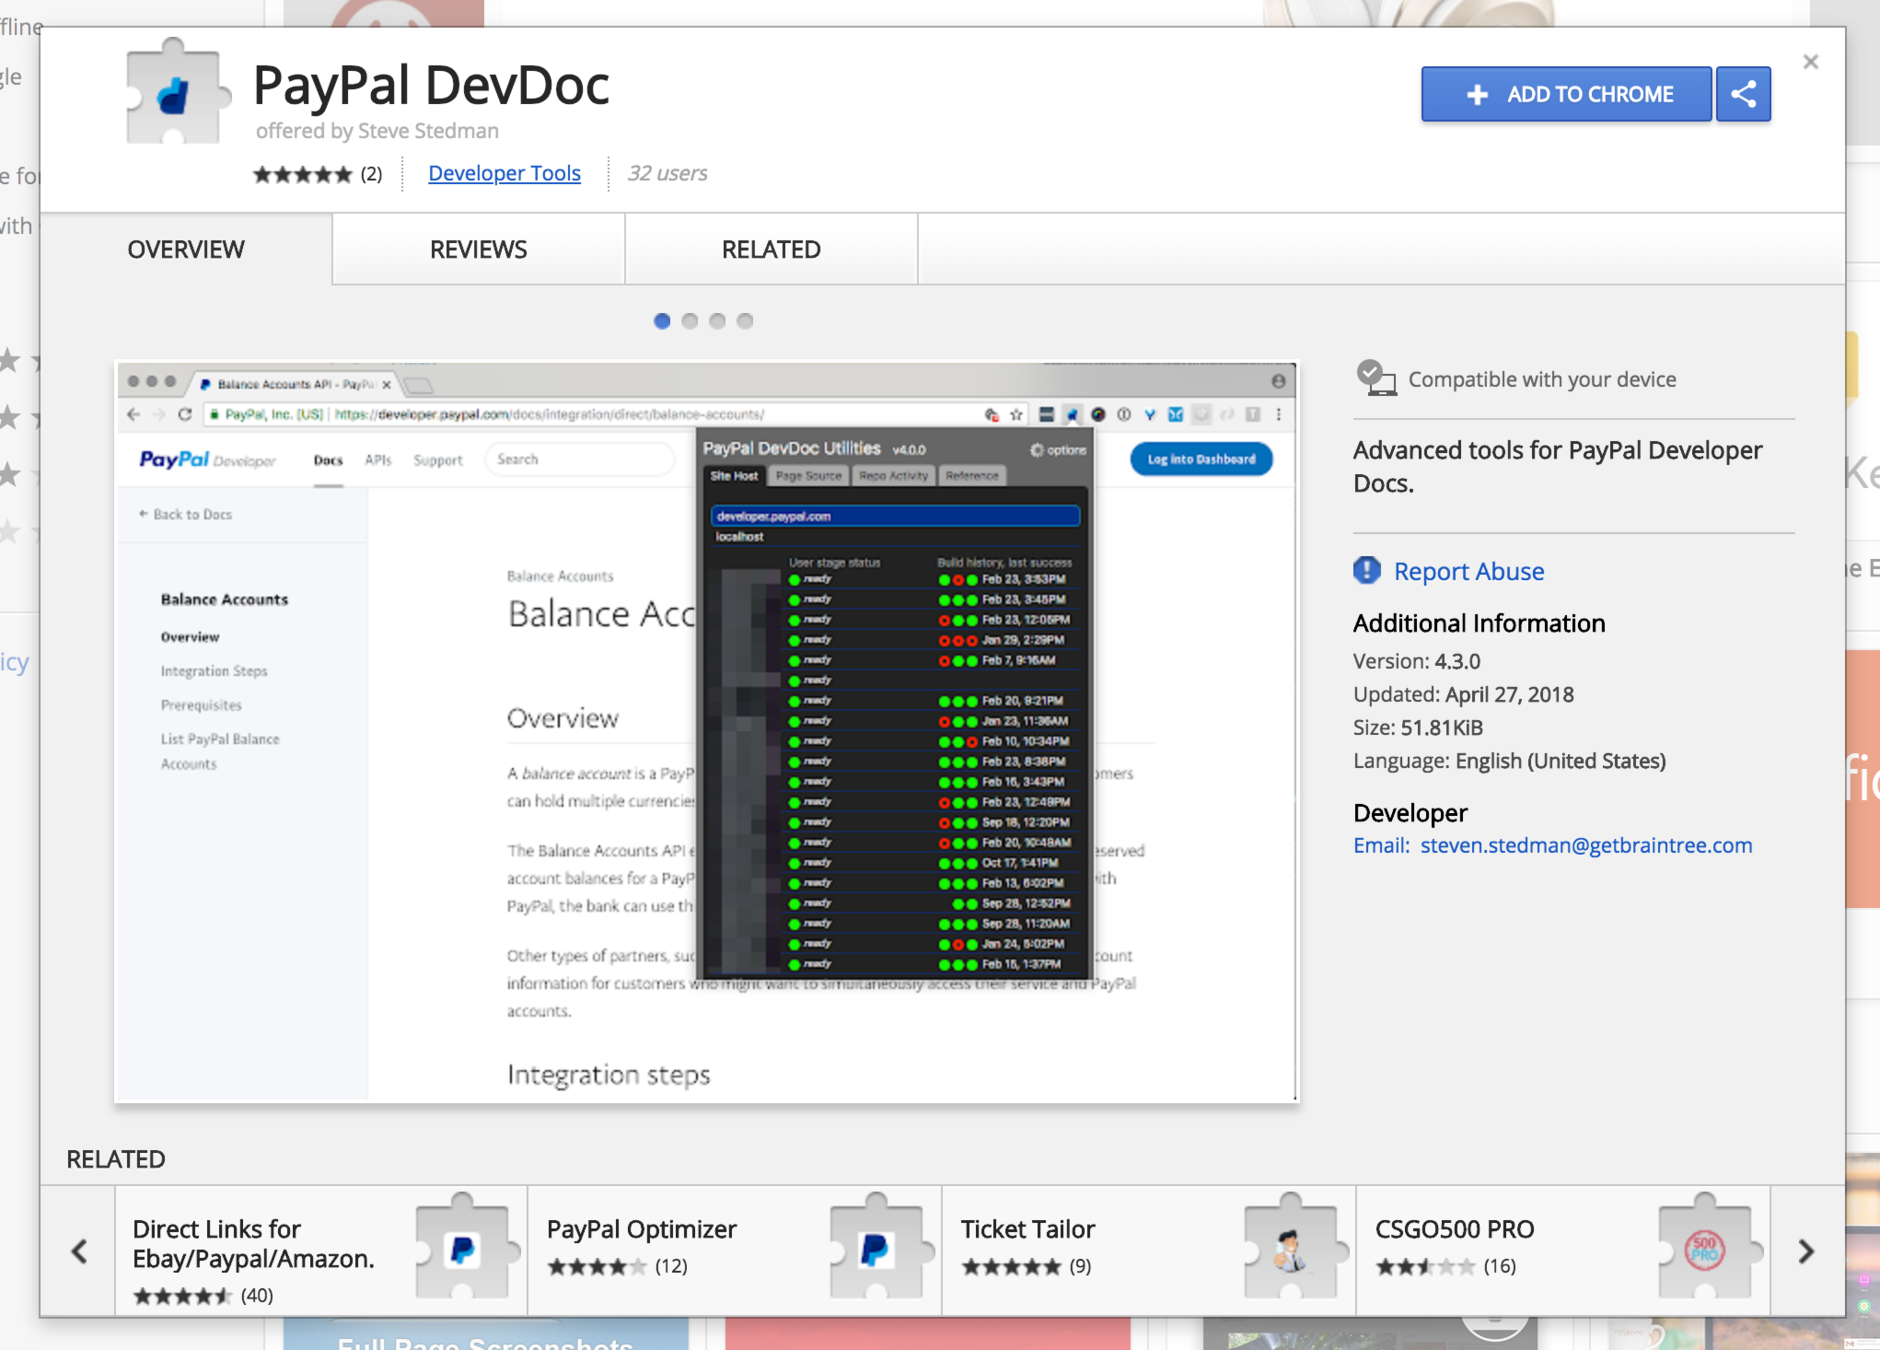Click the PayPal DevDoc puzzle-piece icon
The width and height of the screenshot is (1880, 1350).
174,93
